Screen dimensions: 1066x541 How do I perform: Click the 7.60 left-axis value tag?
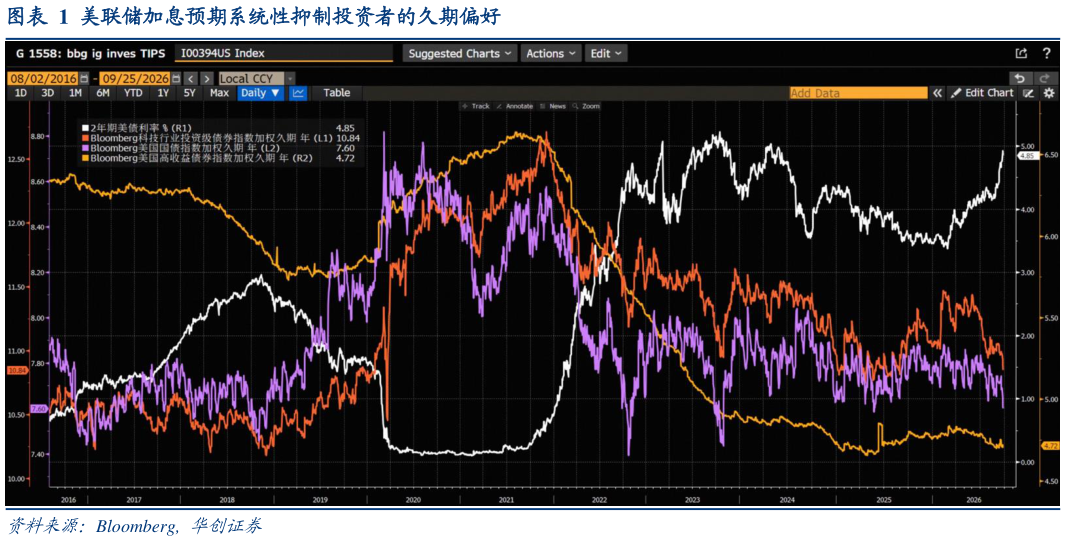tap(38, 408)
